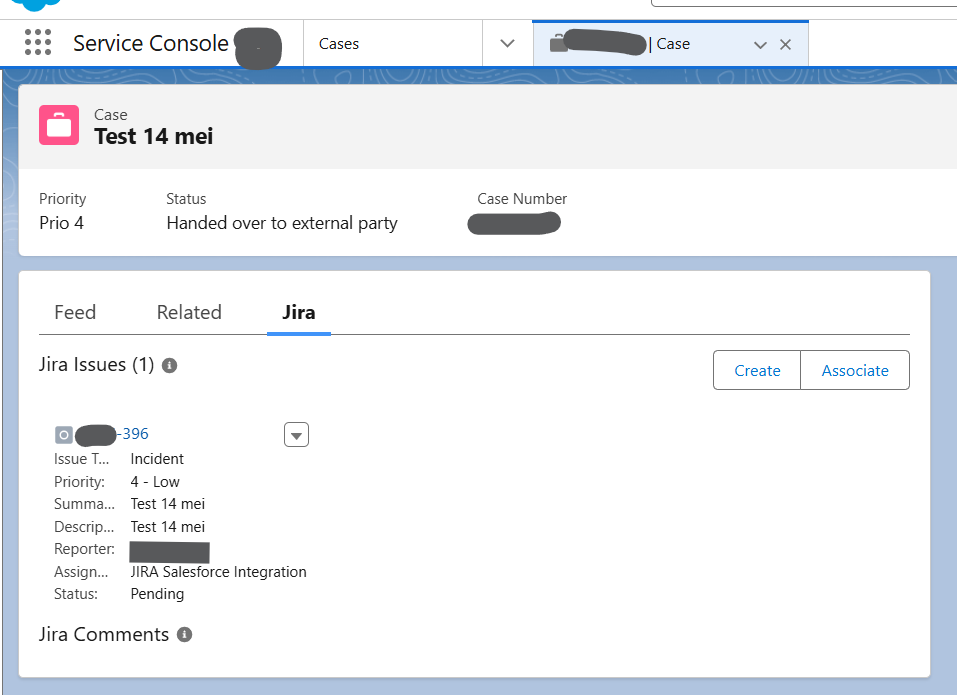Open the Case subtab dropdown chevron

(x=760, y=45)
